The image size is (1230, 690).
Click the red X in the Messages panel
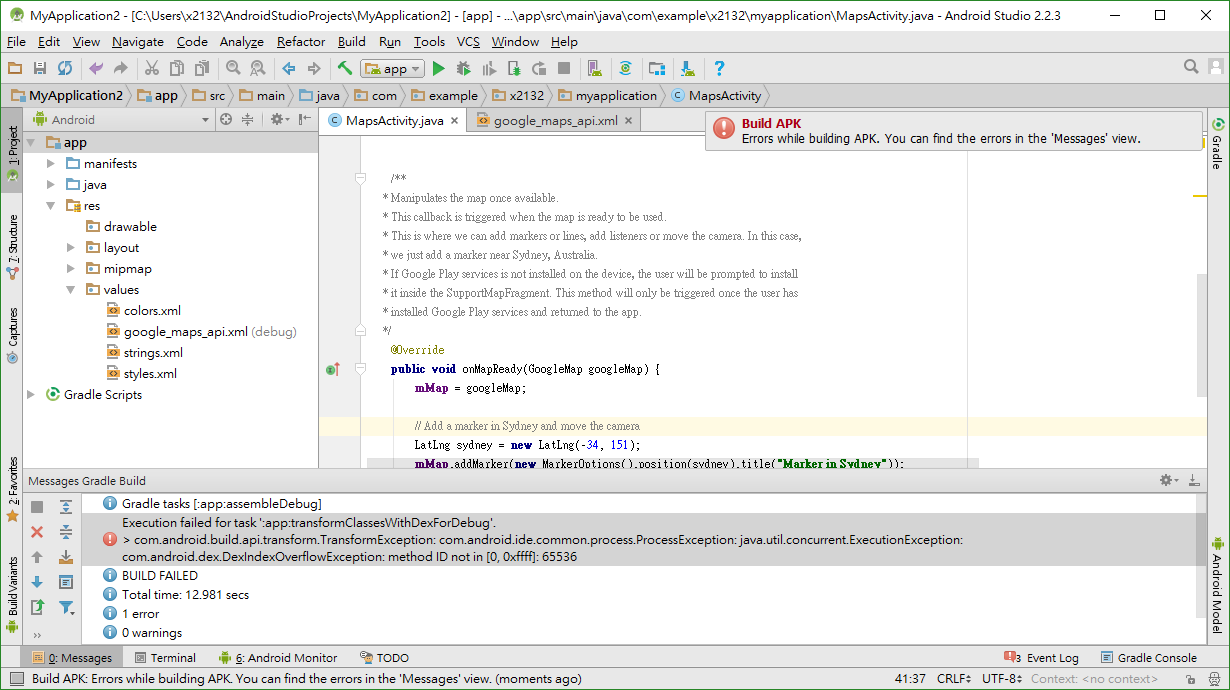[37, 532]
